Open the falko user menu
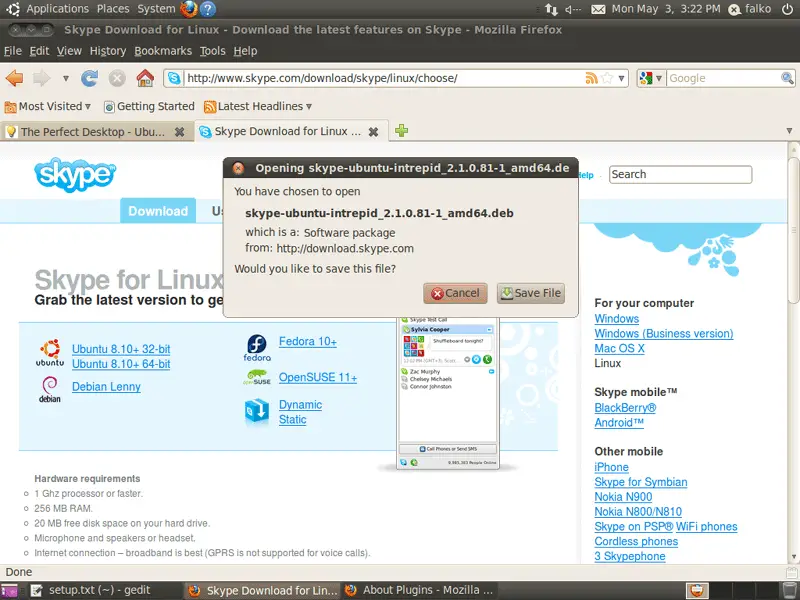The height and width of the screenshot is (600, 800). tap(749, 9)
